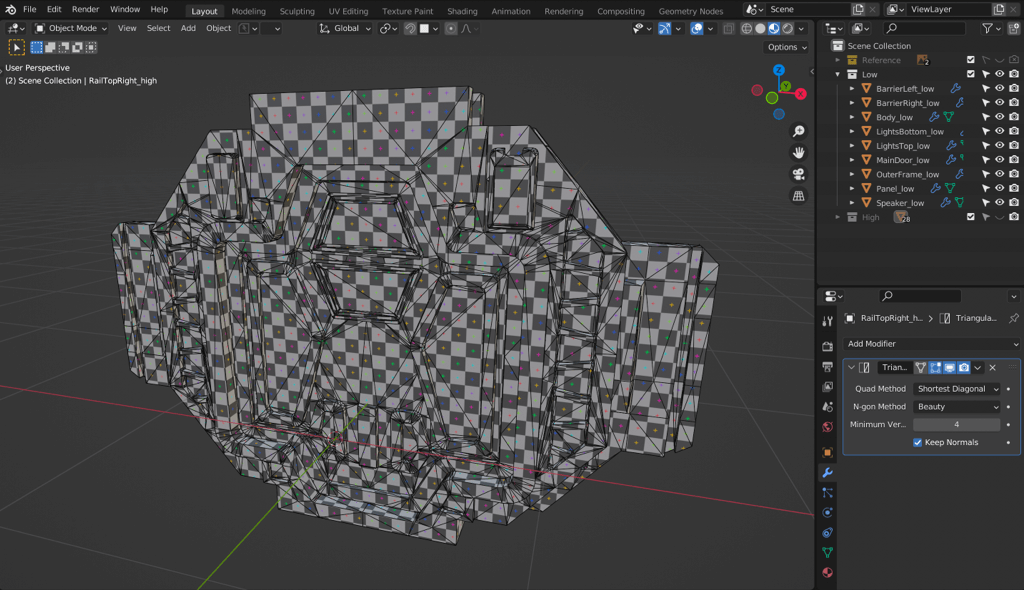Open the Object Mode dropdown
1024x590 pixels.
tap(72, 28)
